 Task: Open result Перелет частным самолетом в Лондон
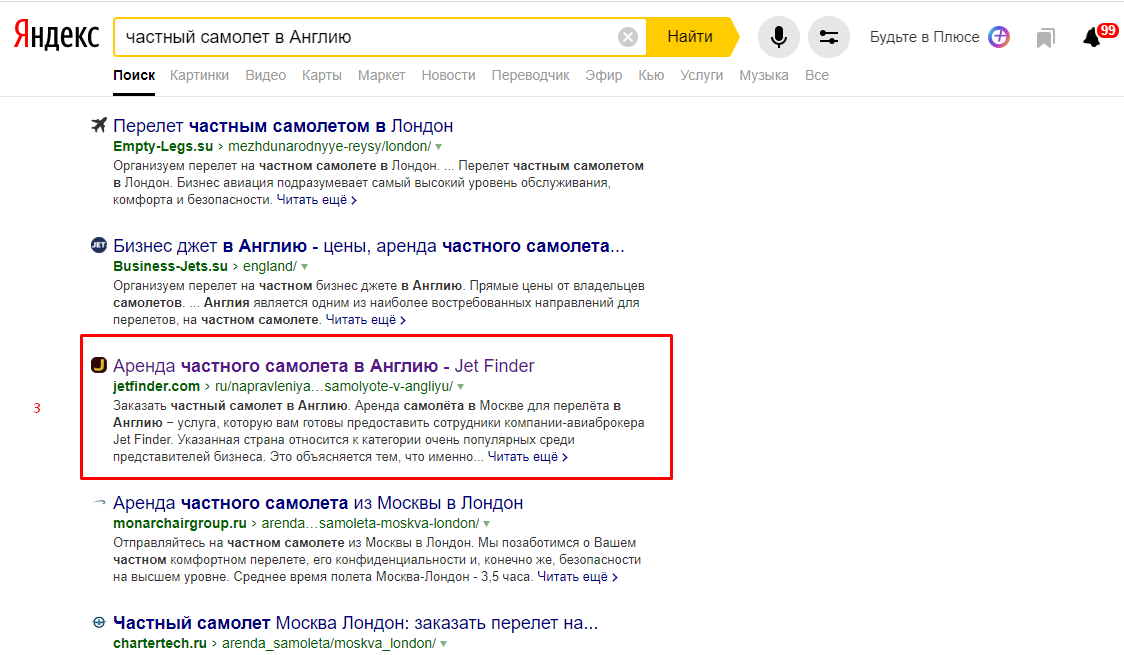283,125
